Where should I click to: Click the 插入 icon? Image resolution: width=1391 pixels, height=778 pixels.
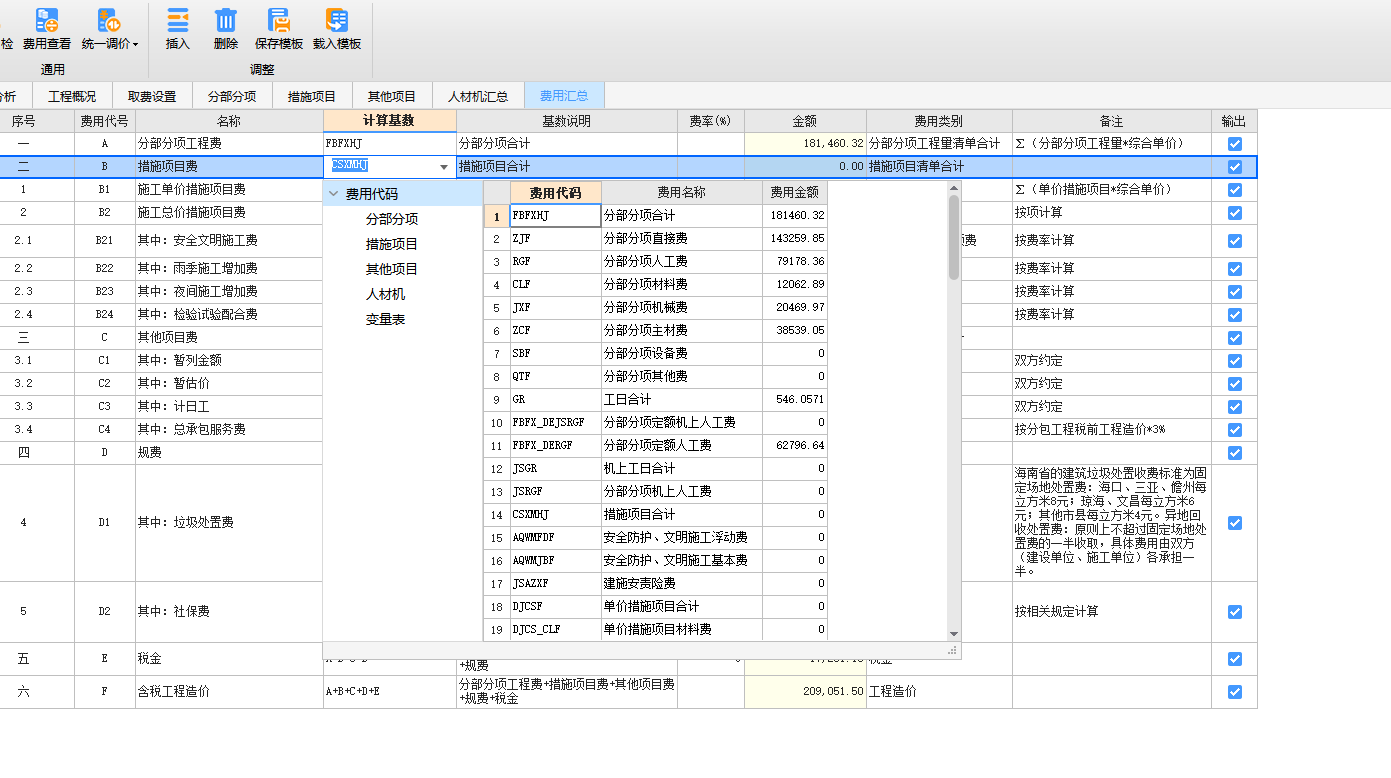[177, 20]
